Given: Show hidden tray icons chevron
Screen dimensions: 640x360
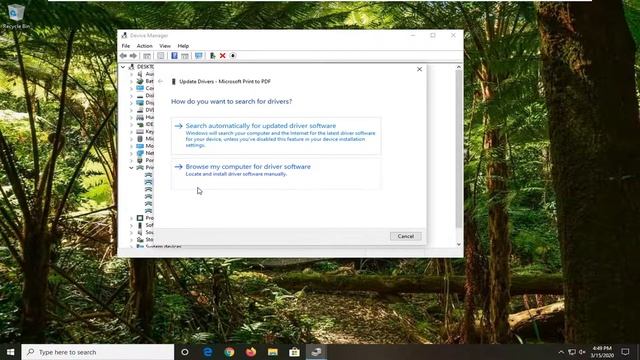Looking at the screenshot, I should tap(561, 352).
